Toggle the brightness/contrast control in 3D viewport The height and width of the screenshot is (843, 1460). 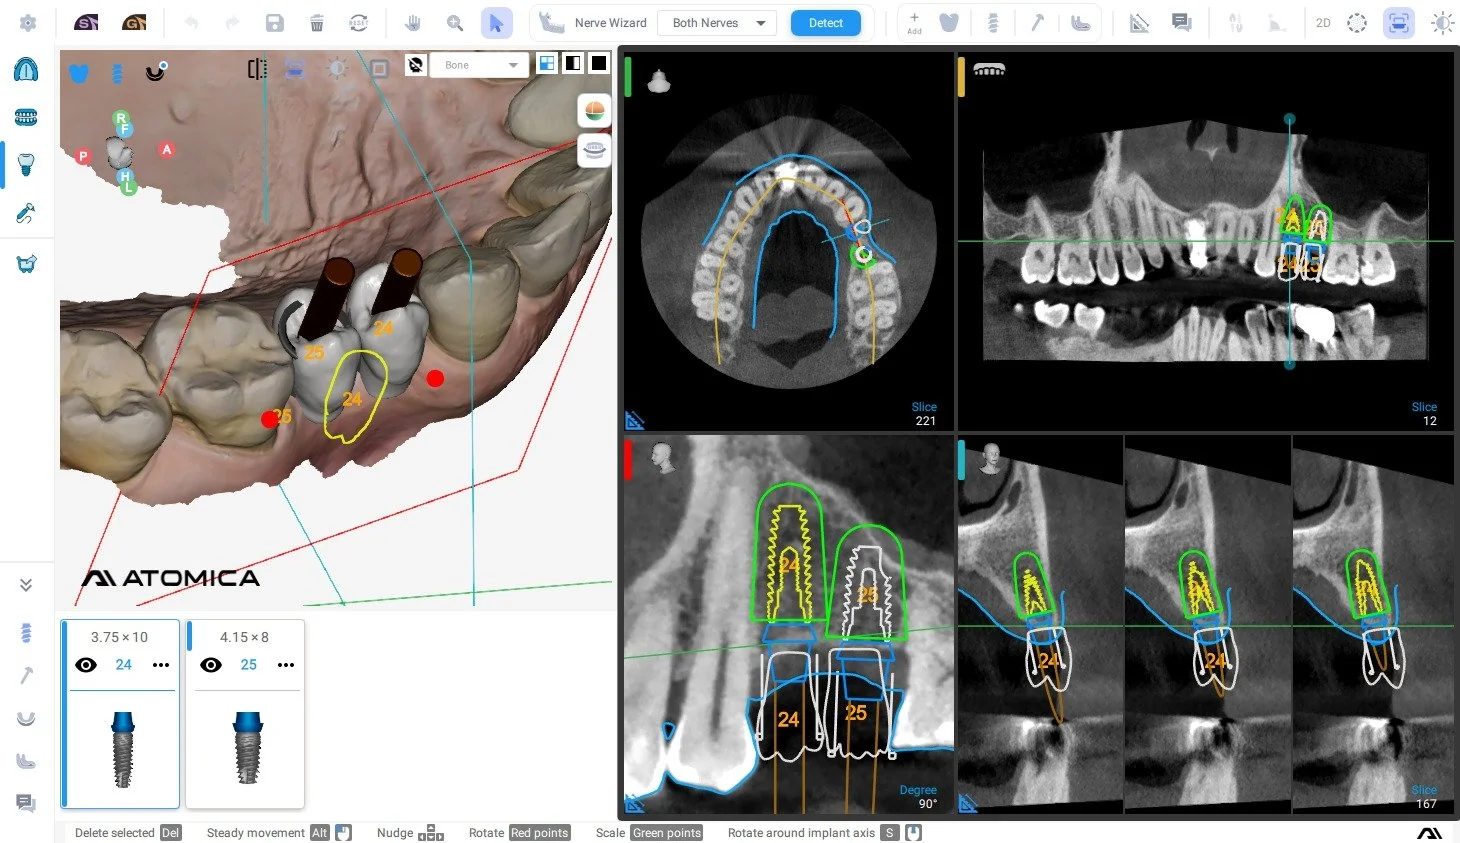pos(337,68)
